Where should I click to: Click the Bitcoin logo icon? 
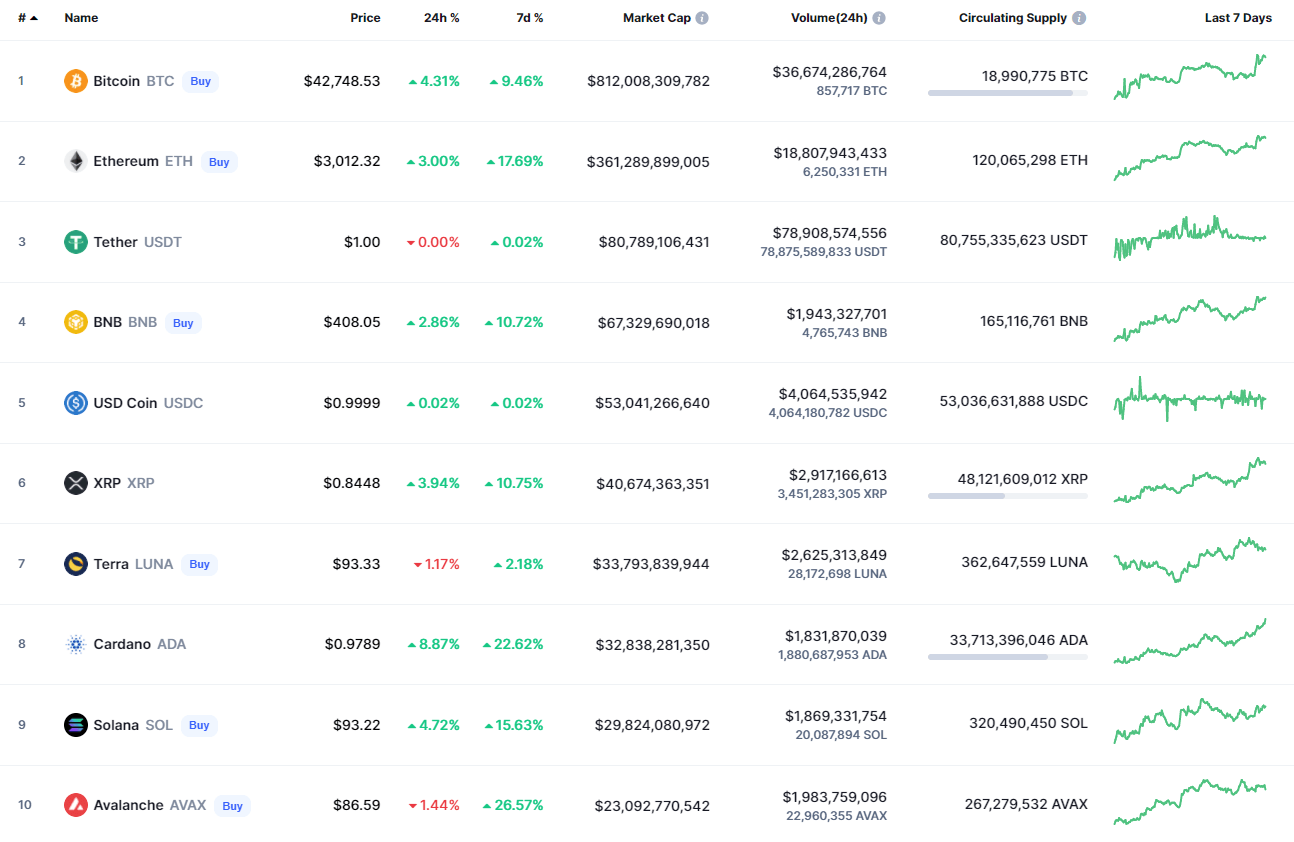pyautogui.click(x=76, y=81)
